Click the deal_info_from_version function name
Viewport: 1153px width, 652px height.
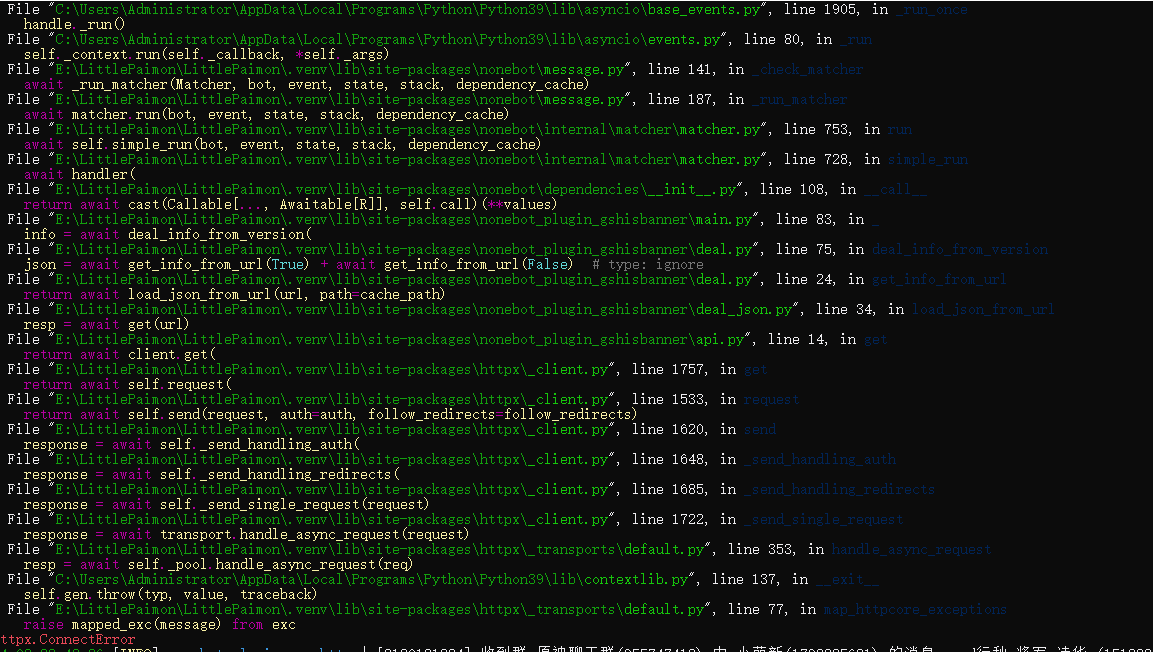click(x=960, y=248)
